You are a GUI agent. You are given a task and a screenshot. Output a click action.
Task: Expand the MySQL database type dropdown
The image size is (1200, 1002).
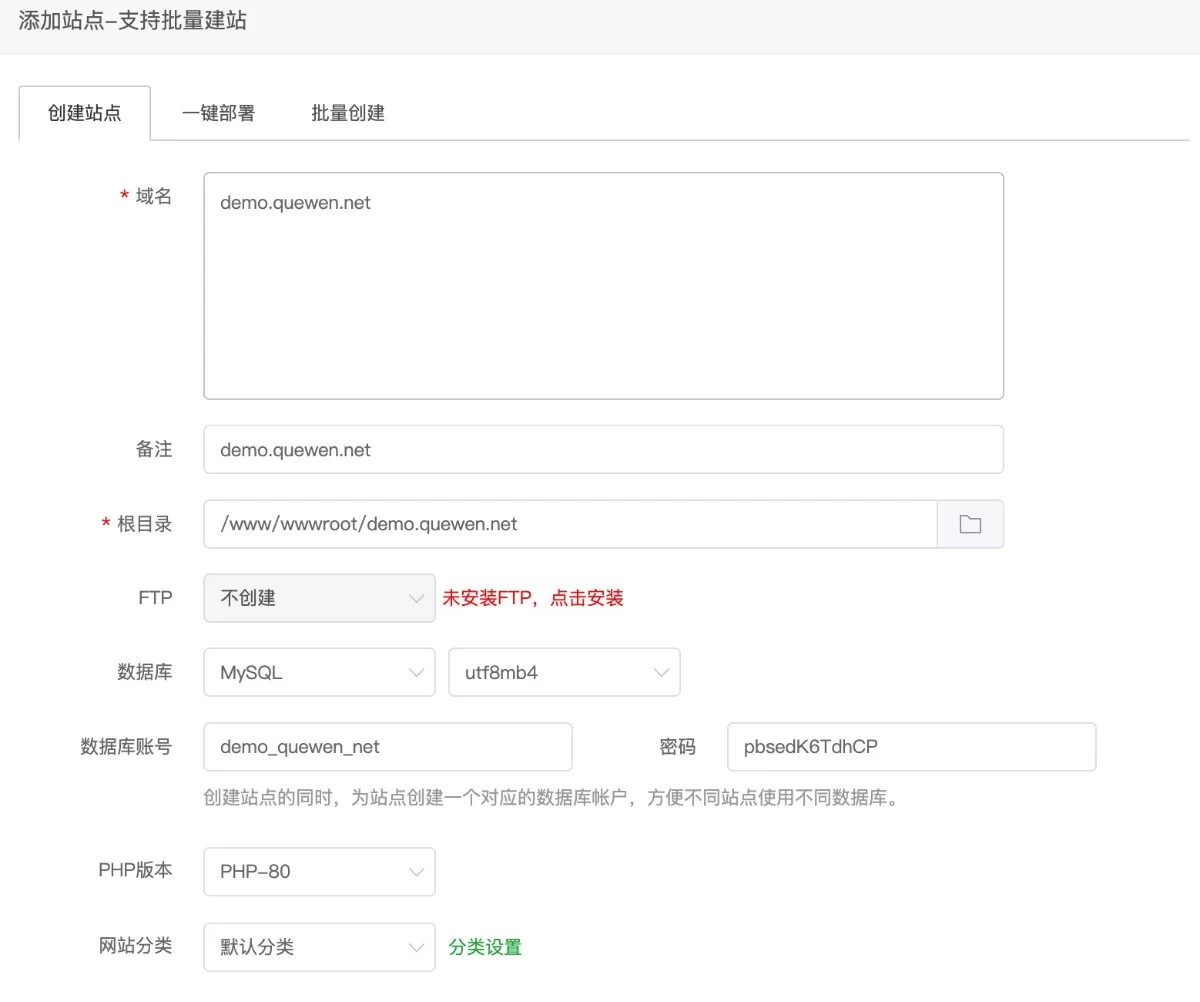click(319, 673)
